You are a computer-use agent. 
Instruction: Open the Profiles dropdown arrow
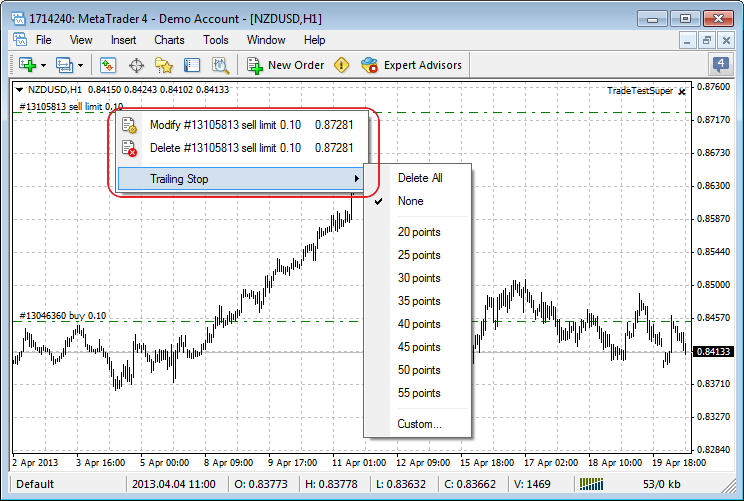coord(81,65)
